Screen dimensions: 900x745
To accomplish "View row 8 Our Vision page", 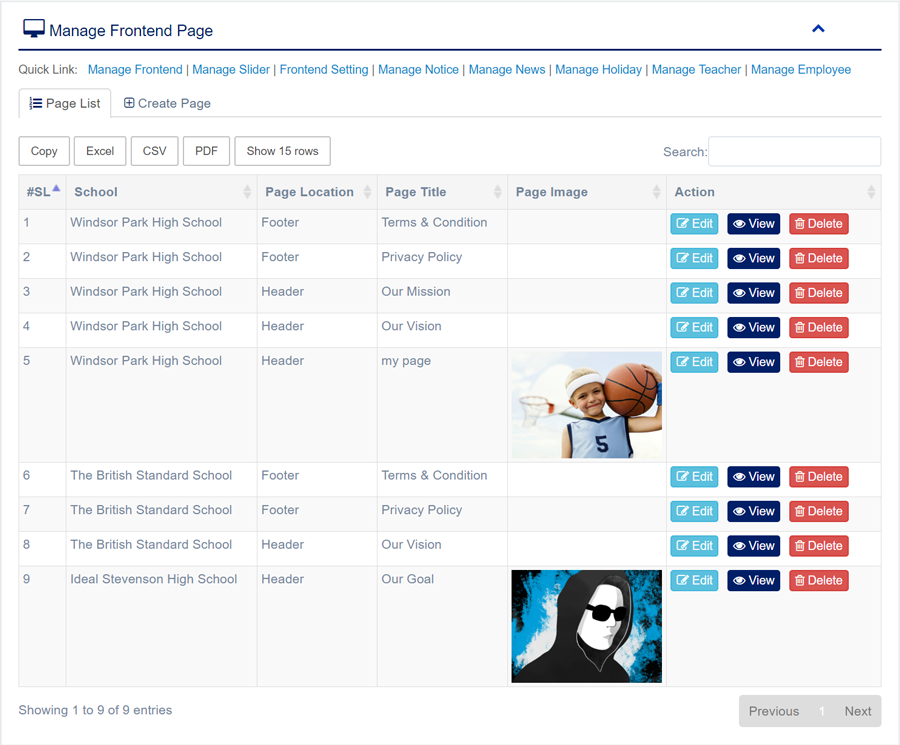I will pos(754,546).
